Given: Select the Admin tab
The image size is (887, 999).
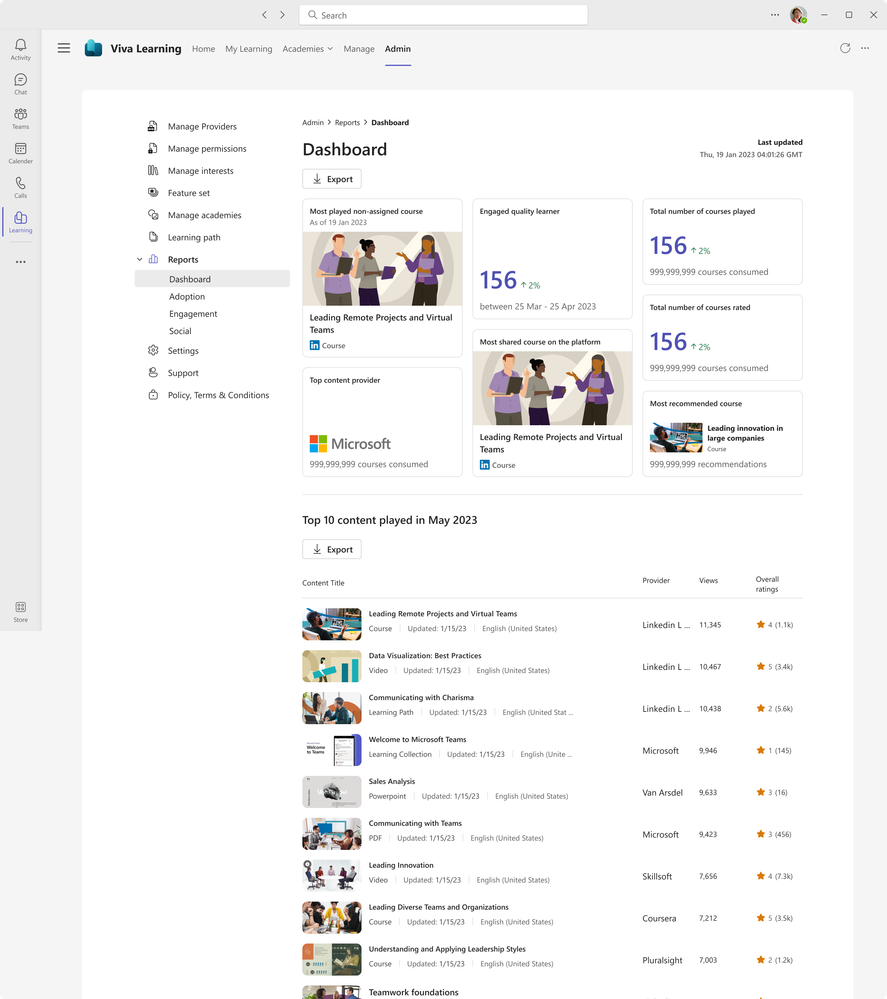Looking at the screenshot, I should (398, 48).
